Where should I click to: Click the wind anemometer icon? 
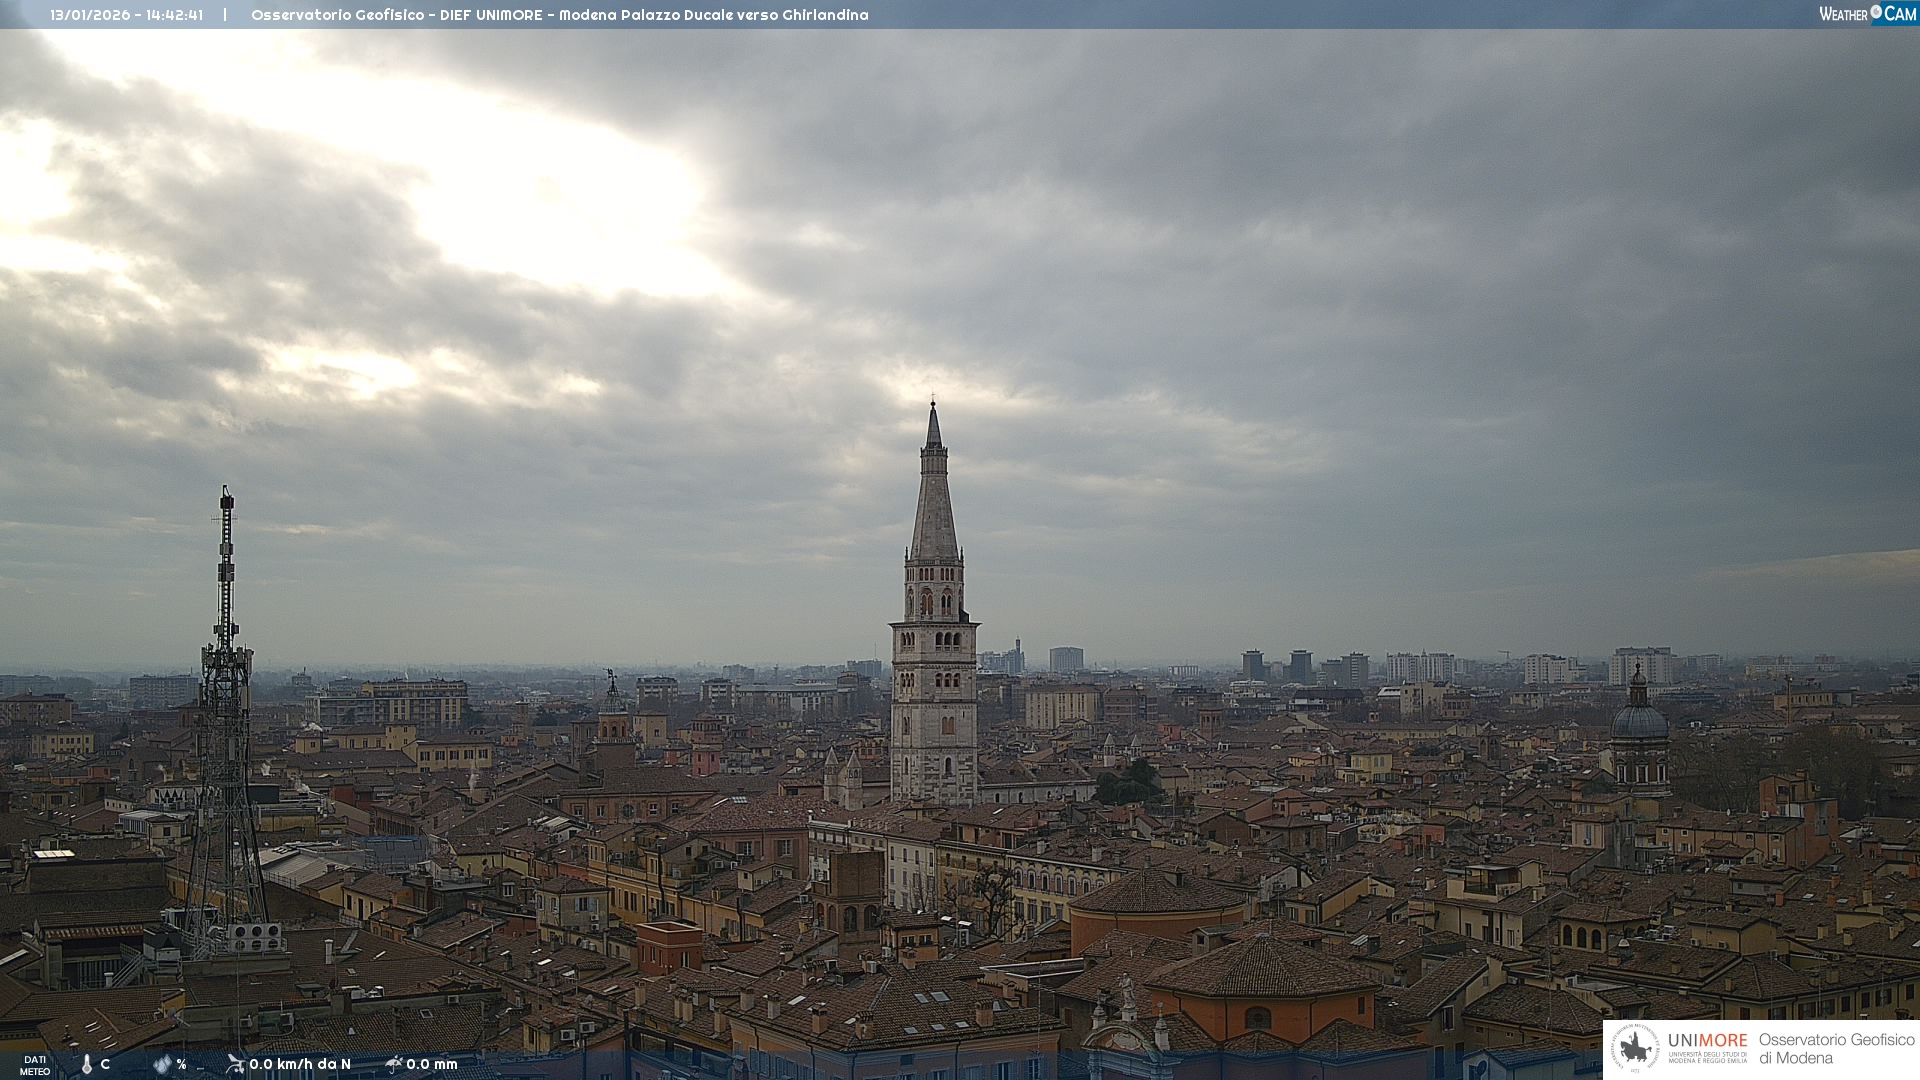(235, 1064)
